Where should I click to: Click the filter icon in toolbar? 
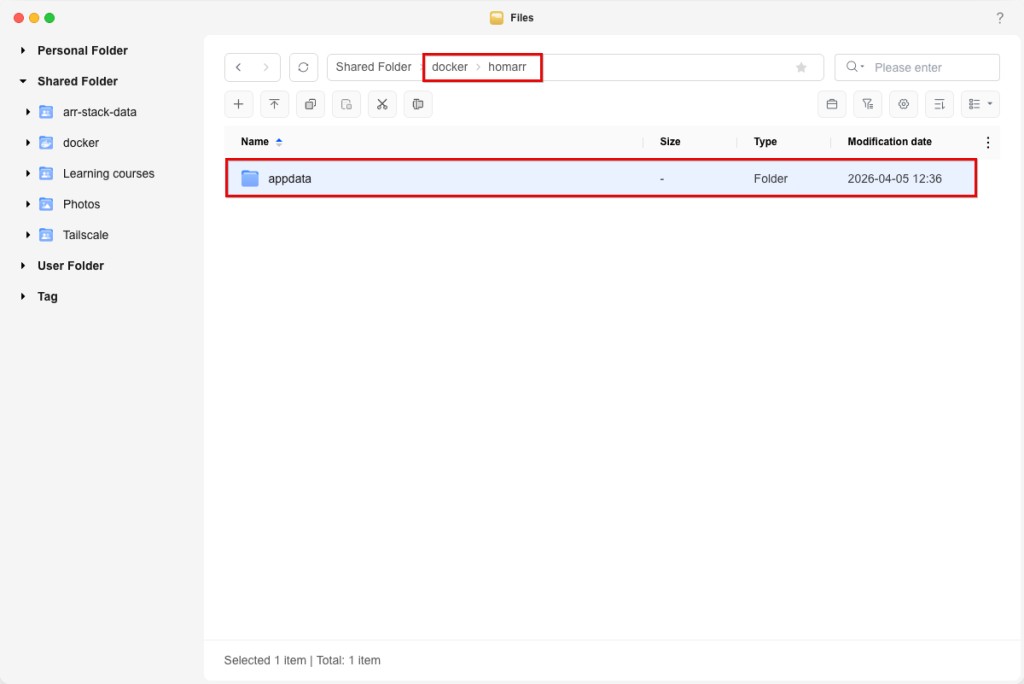(x=867, y=104)
